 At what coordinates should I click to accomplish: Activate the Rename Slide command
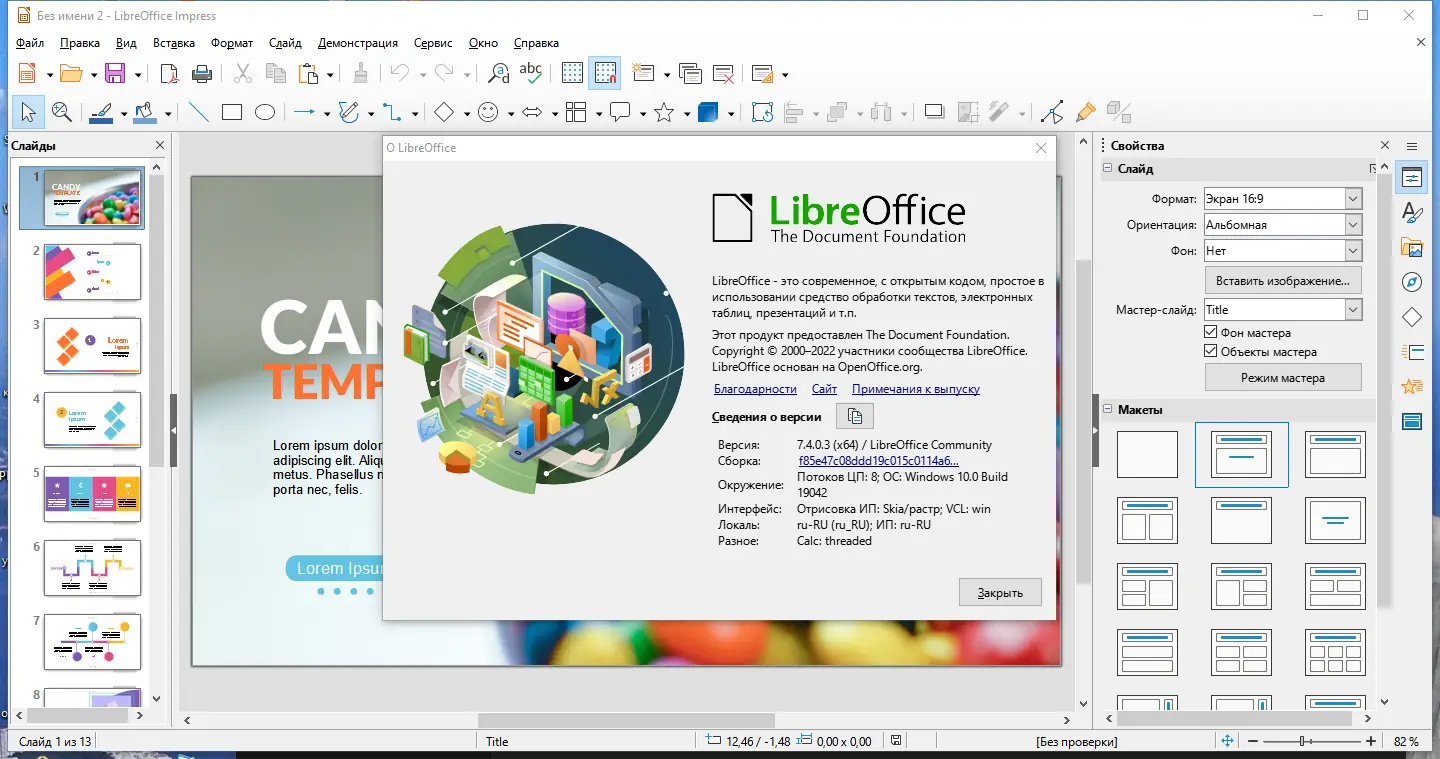[x=285, y=43]
